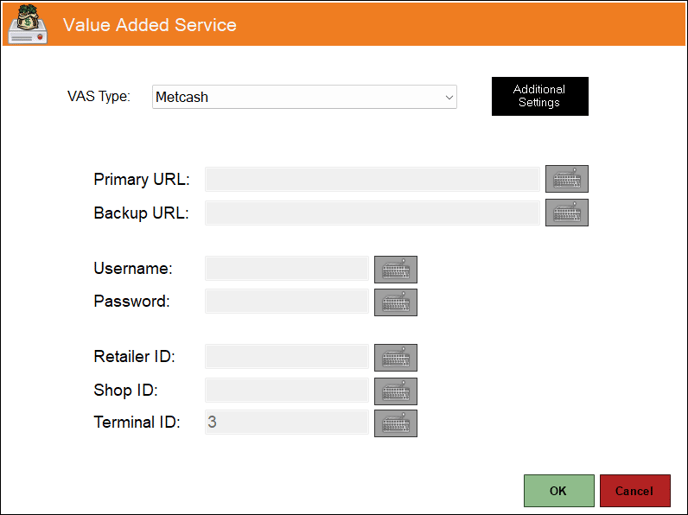688x515 pixels.
Task: Focus the Primary URL text field
Action: click(372, 179)
